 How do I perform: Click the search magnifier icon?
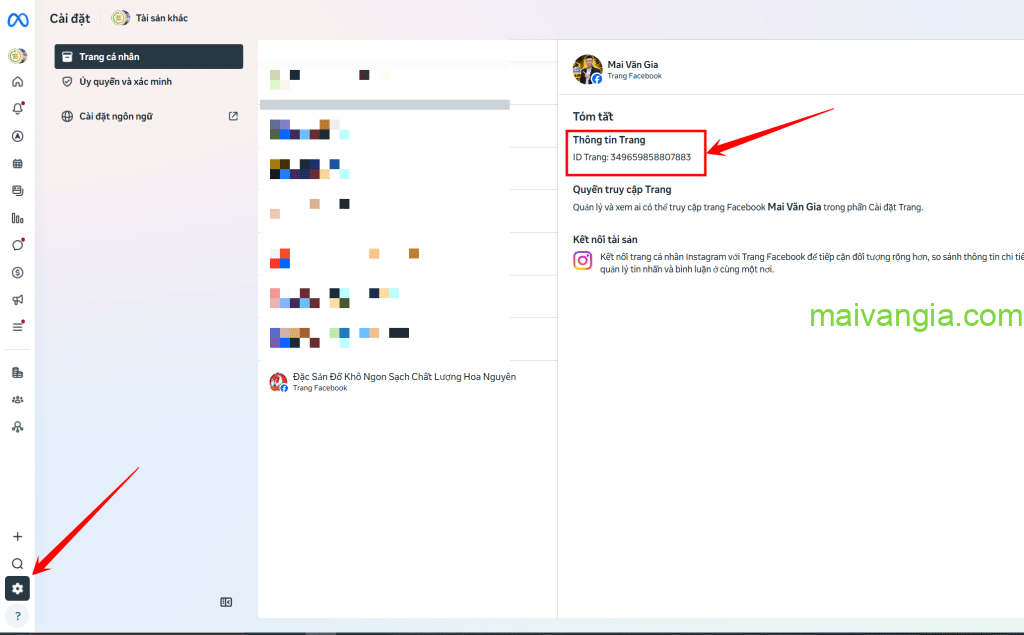coord(17,563)
